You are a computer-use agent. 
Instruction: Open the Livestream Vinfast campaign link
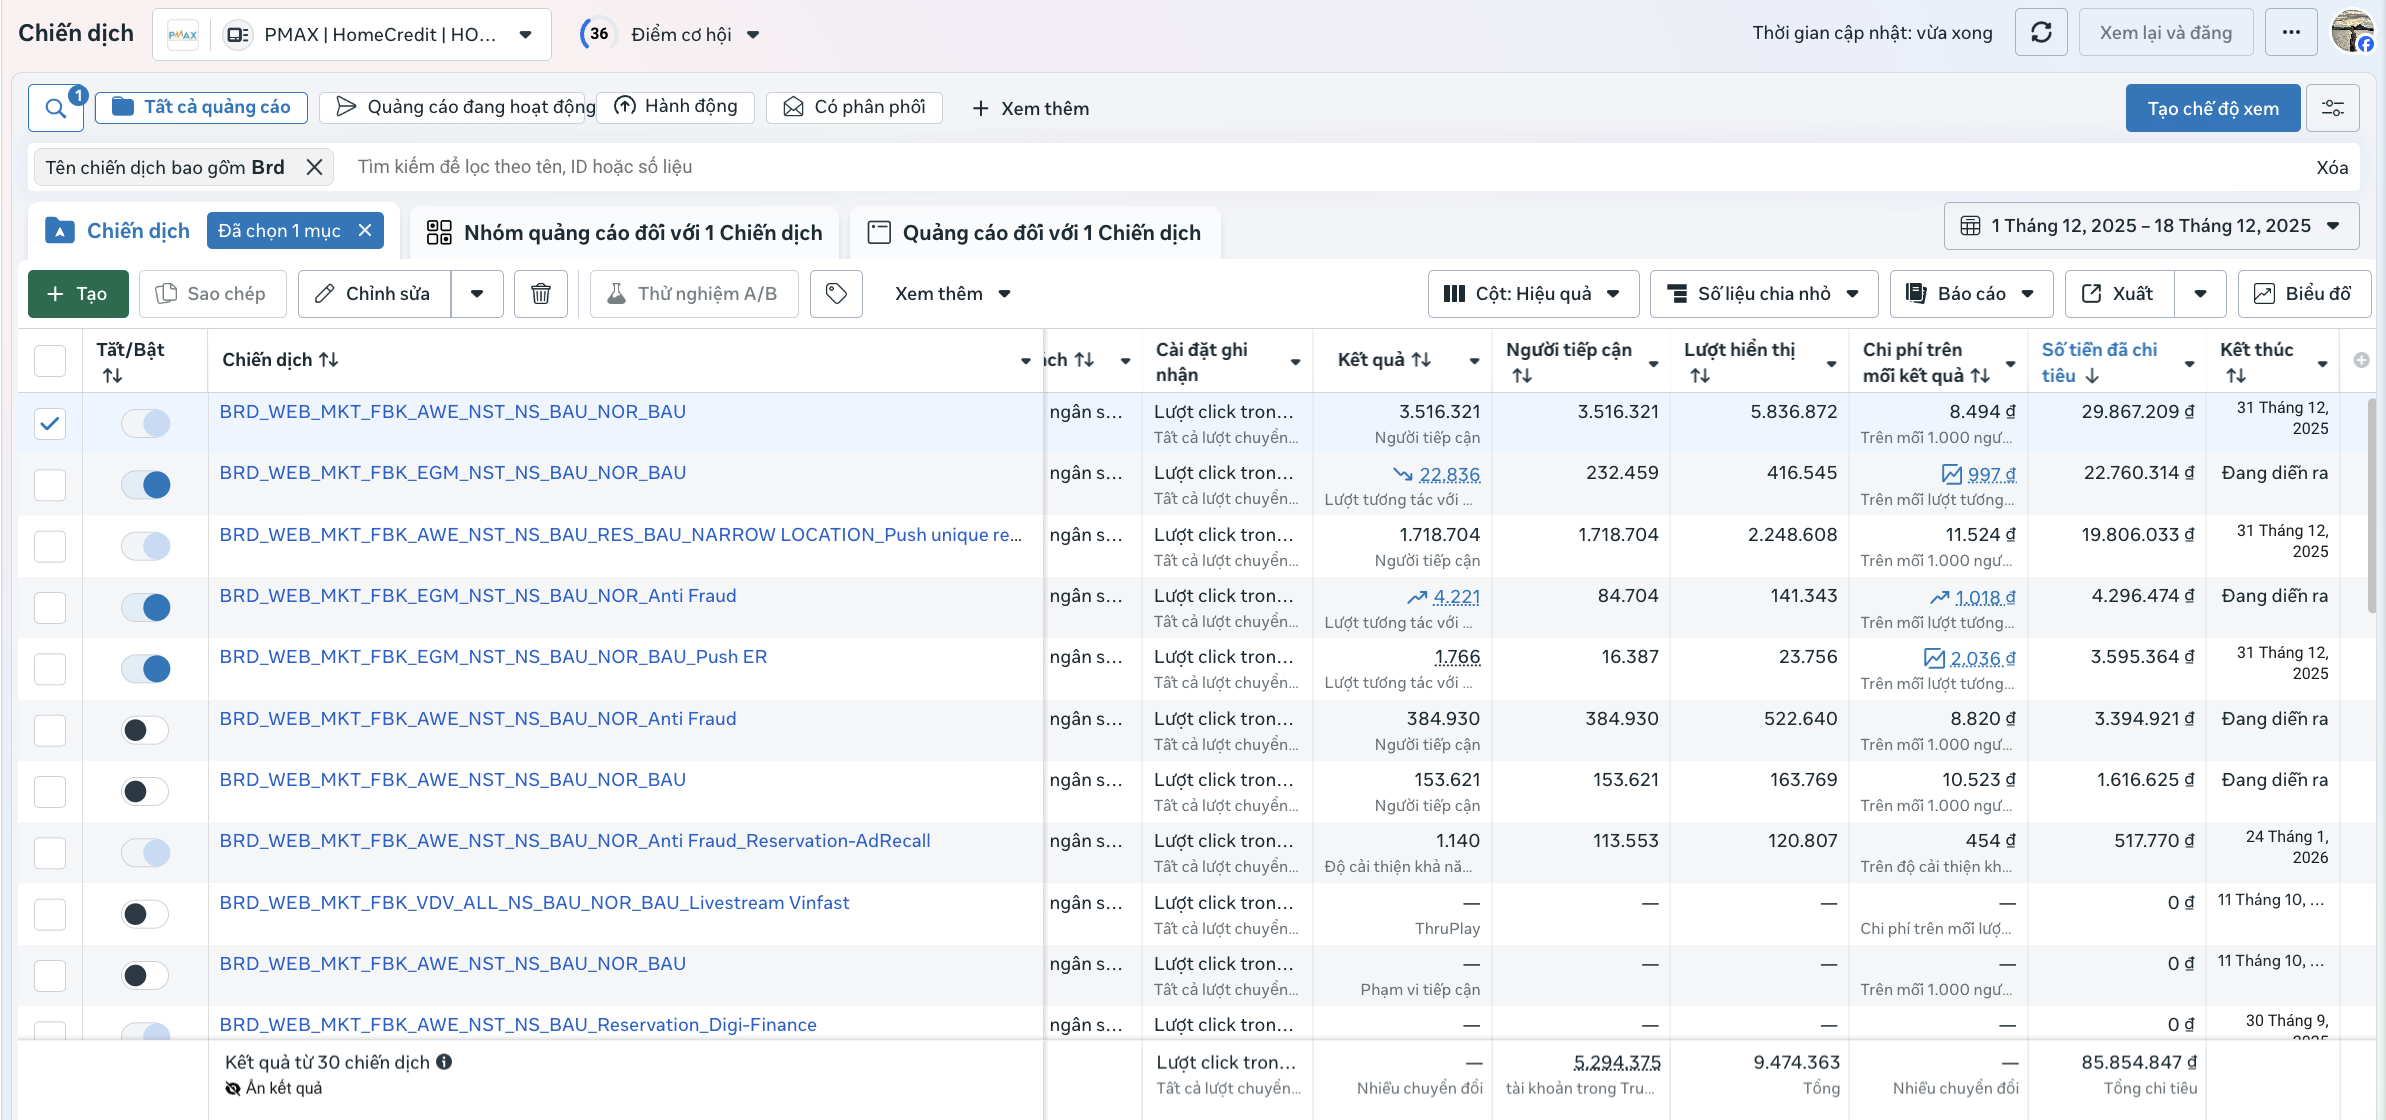point(534,902)
